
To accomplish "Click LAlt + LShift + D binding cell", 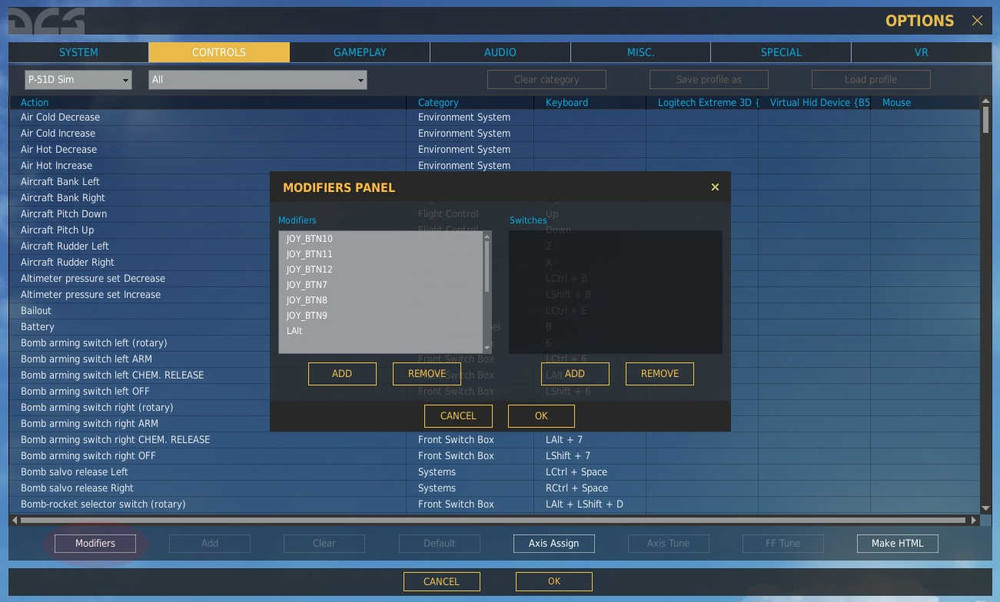I will tap(590, 504).
